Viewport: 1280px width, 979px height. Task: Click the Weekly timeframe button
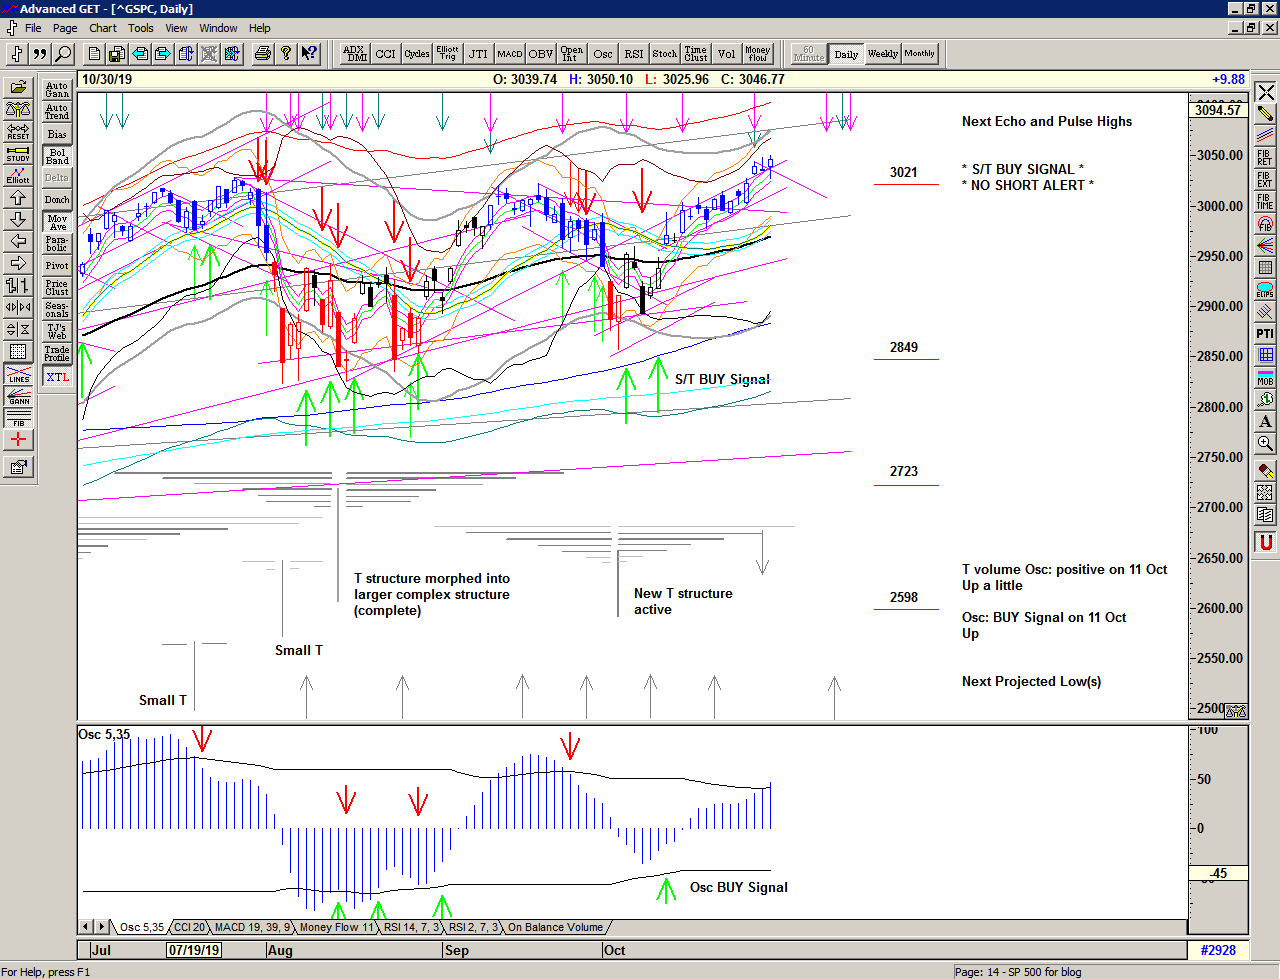883,54
